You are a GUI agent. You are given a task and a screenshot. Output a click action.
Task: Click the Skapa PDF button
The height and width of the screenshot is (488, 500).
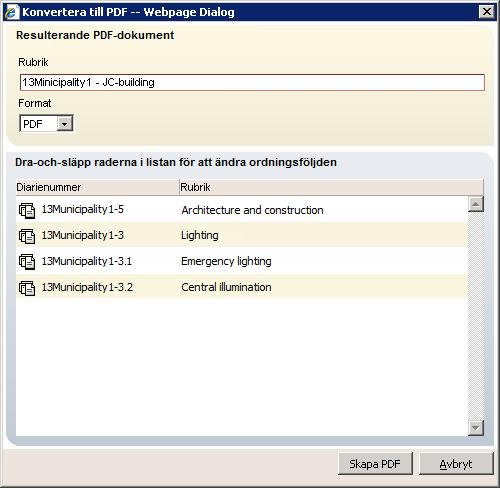pyautogui.click(x=375, y=464)
